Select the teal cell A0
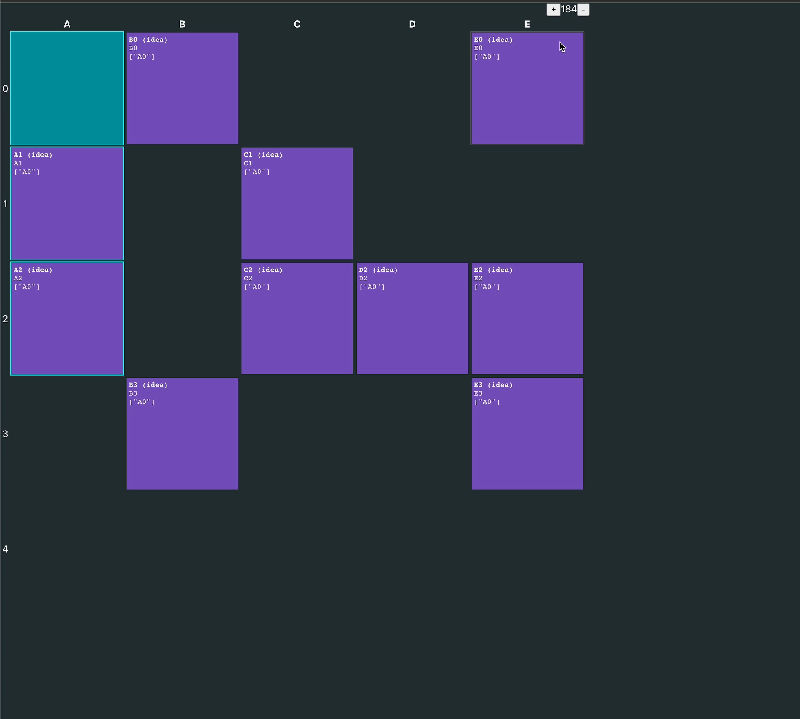 pyautogui.click(x=67, y=88)
